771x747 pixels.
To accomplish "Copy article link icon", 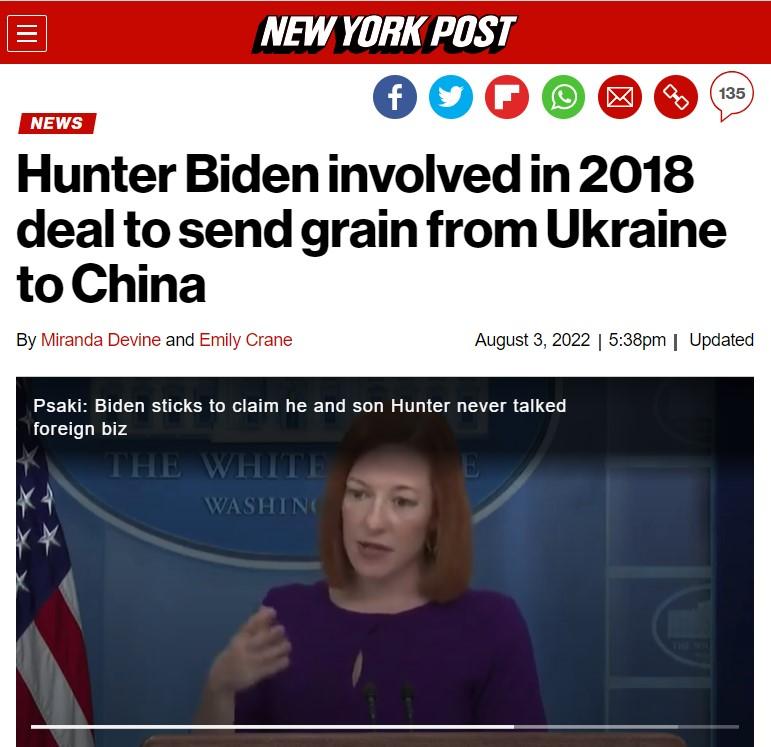I will 676,97.
